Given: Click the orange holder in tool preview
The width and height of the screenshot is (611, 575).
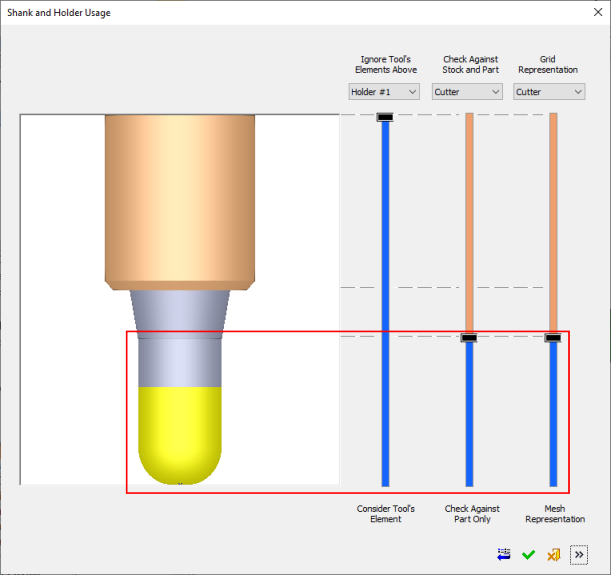Looking at the screenshot, I should 180,202.
